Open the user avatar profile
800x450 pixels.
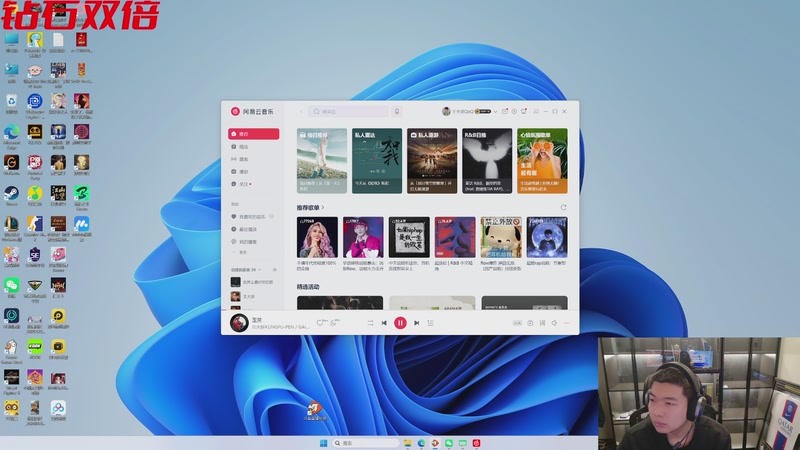click(446, 111)
